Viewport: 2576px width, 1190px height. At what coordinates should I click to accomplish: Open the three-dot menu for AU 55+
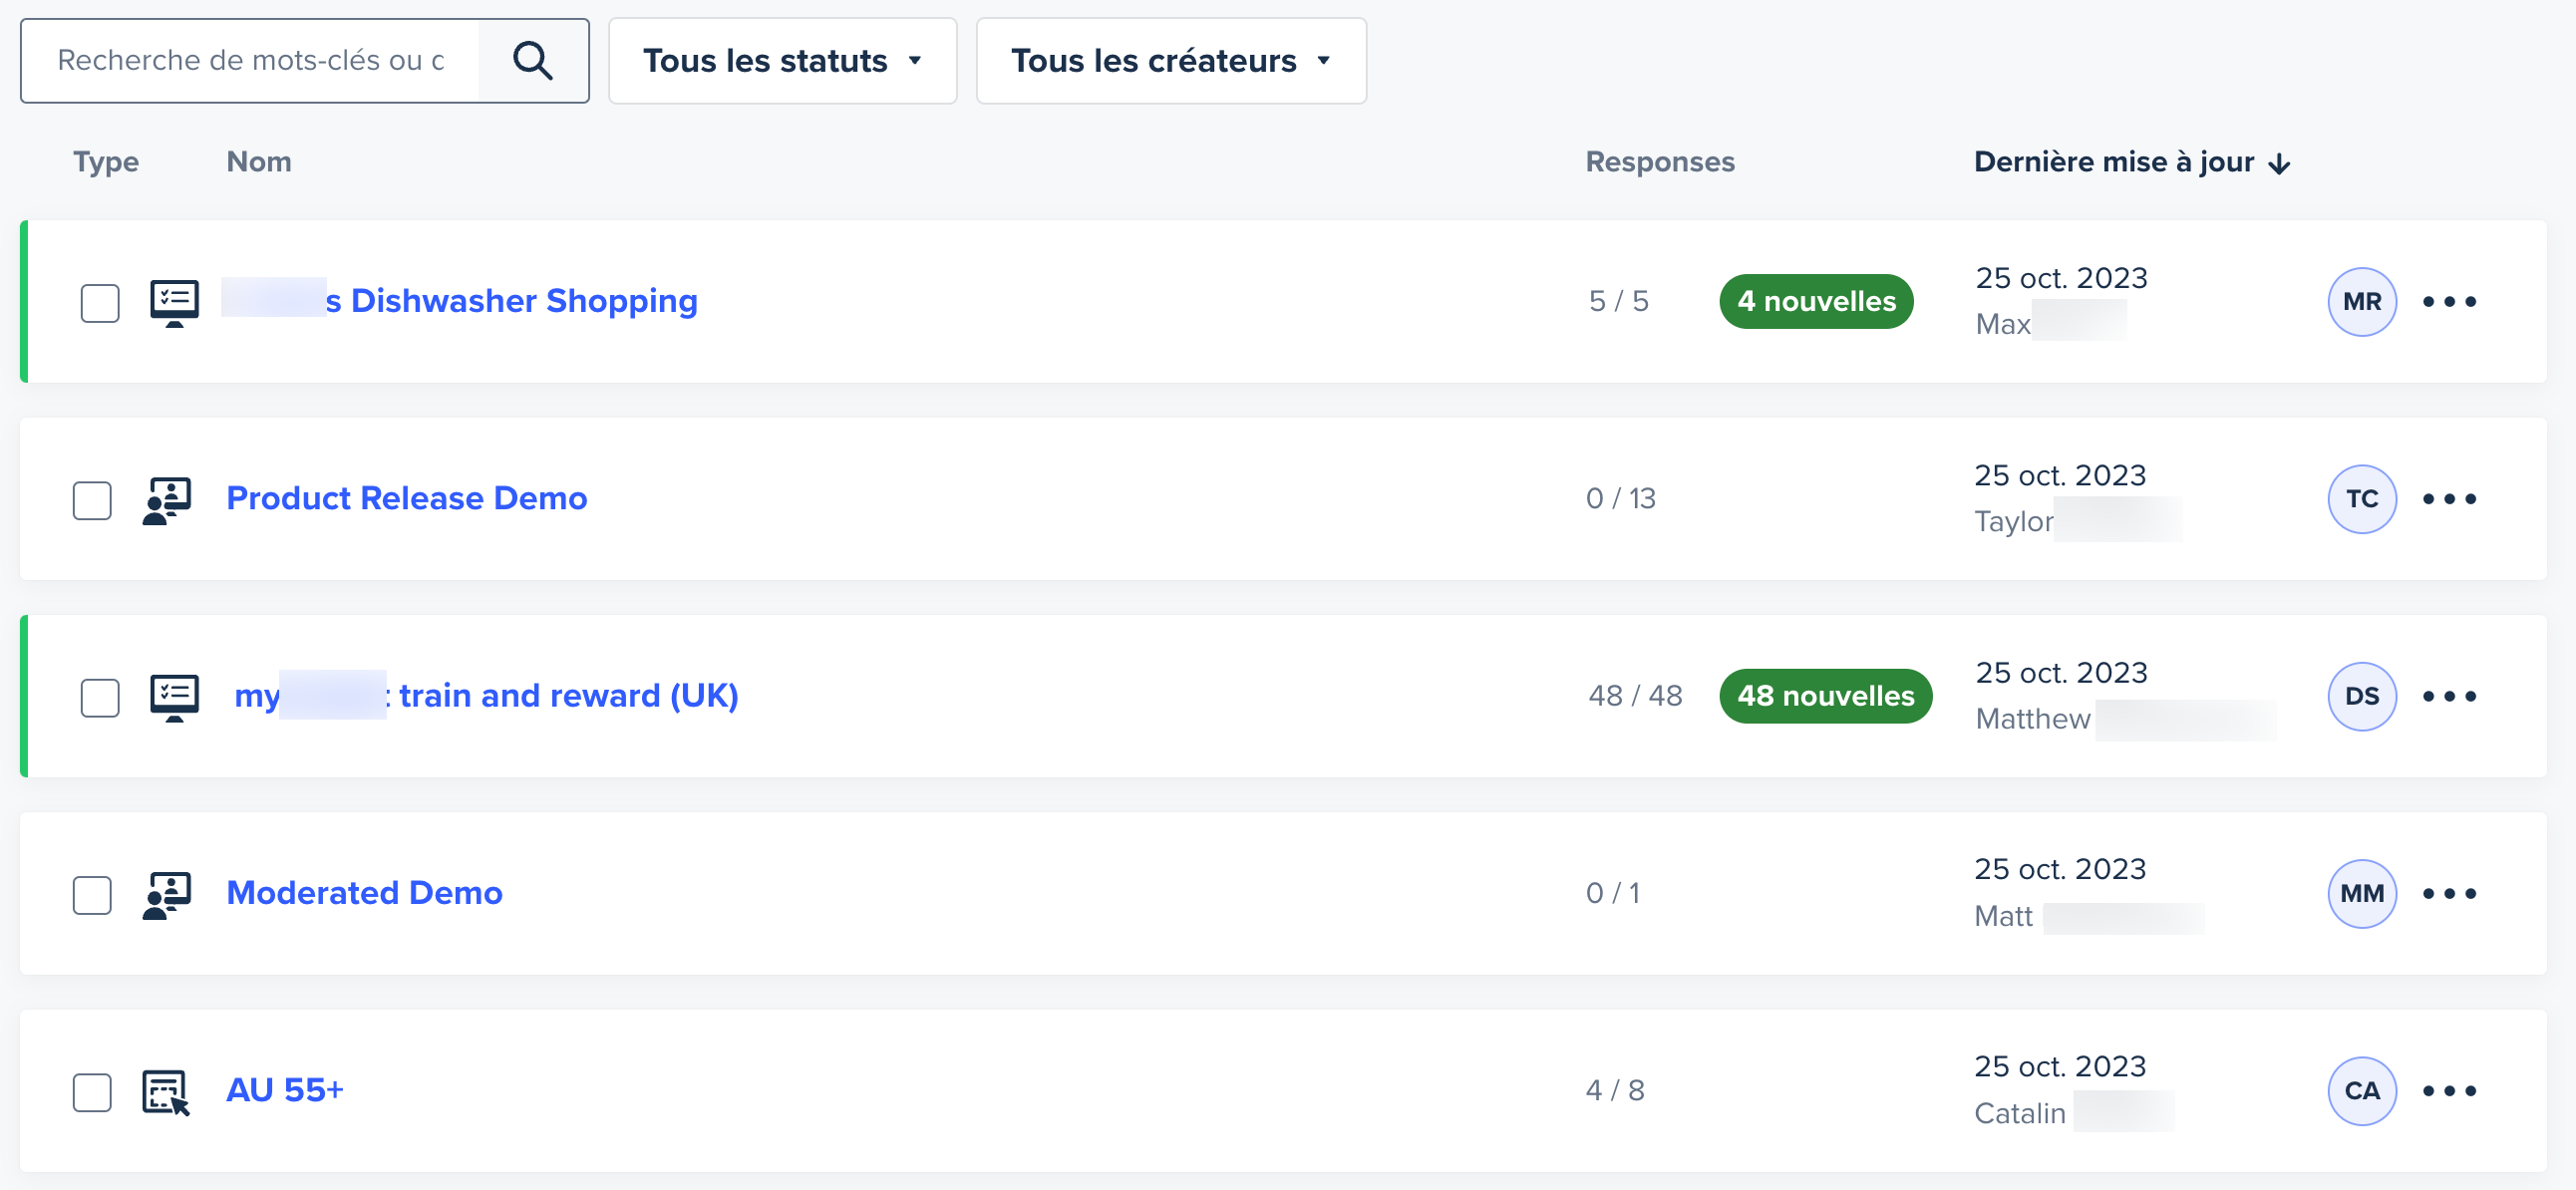2449,1090
